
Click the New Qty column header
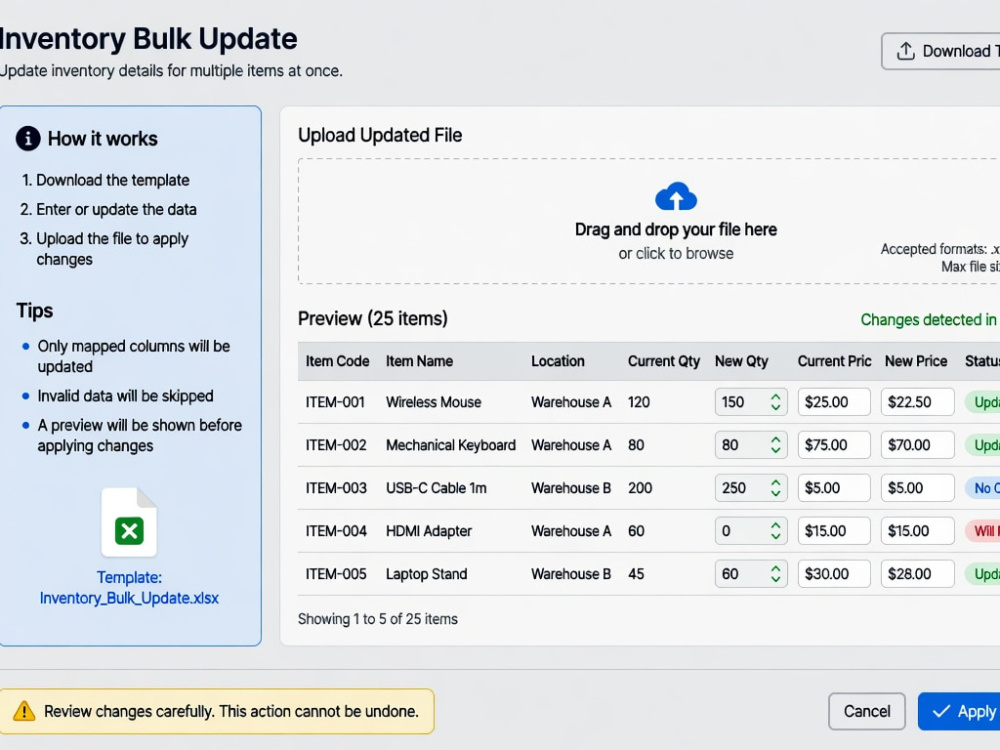[x=742, y=361]
